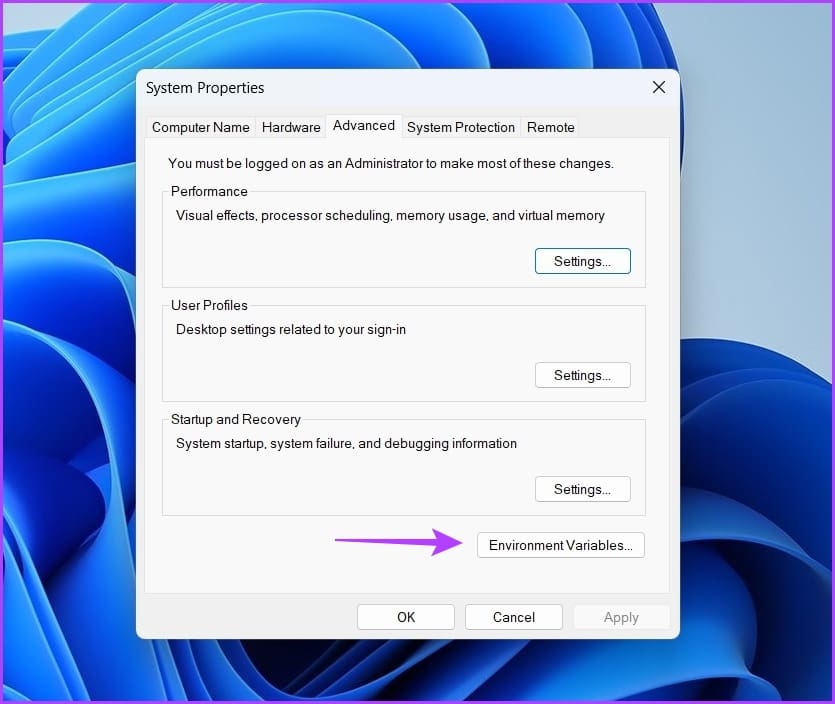Image resolution: width=835 pixels, height=704 pixels.
Task: Click the System Properties title text
Action: click(205, 88)
